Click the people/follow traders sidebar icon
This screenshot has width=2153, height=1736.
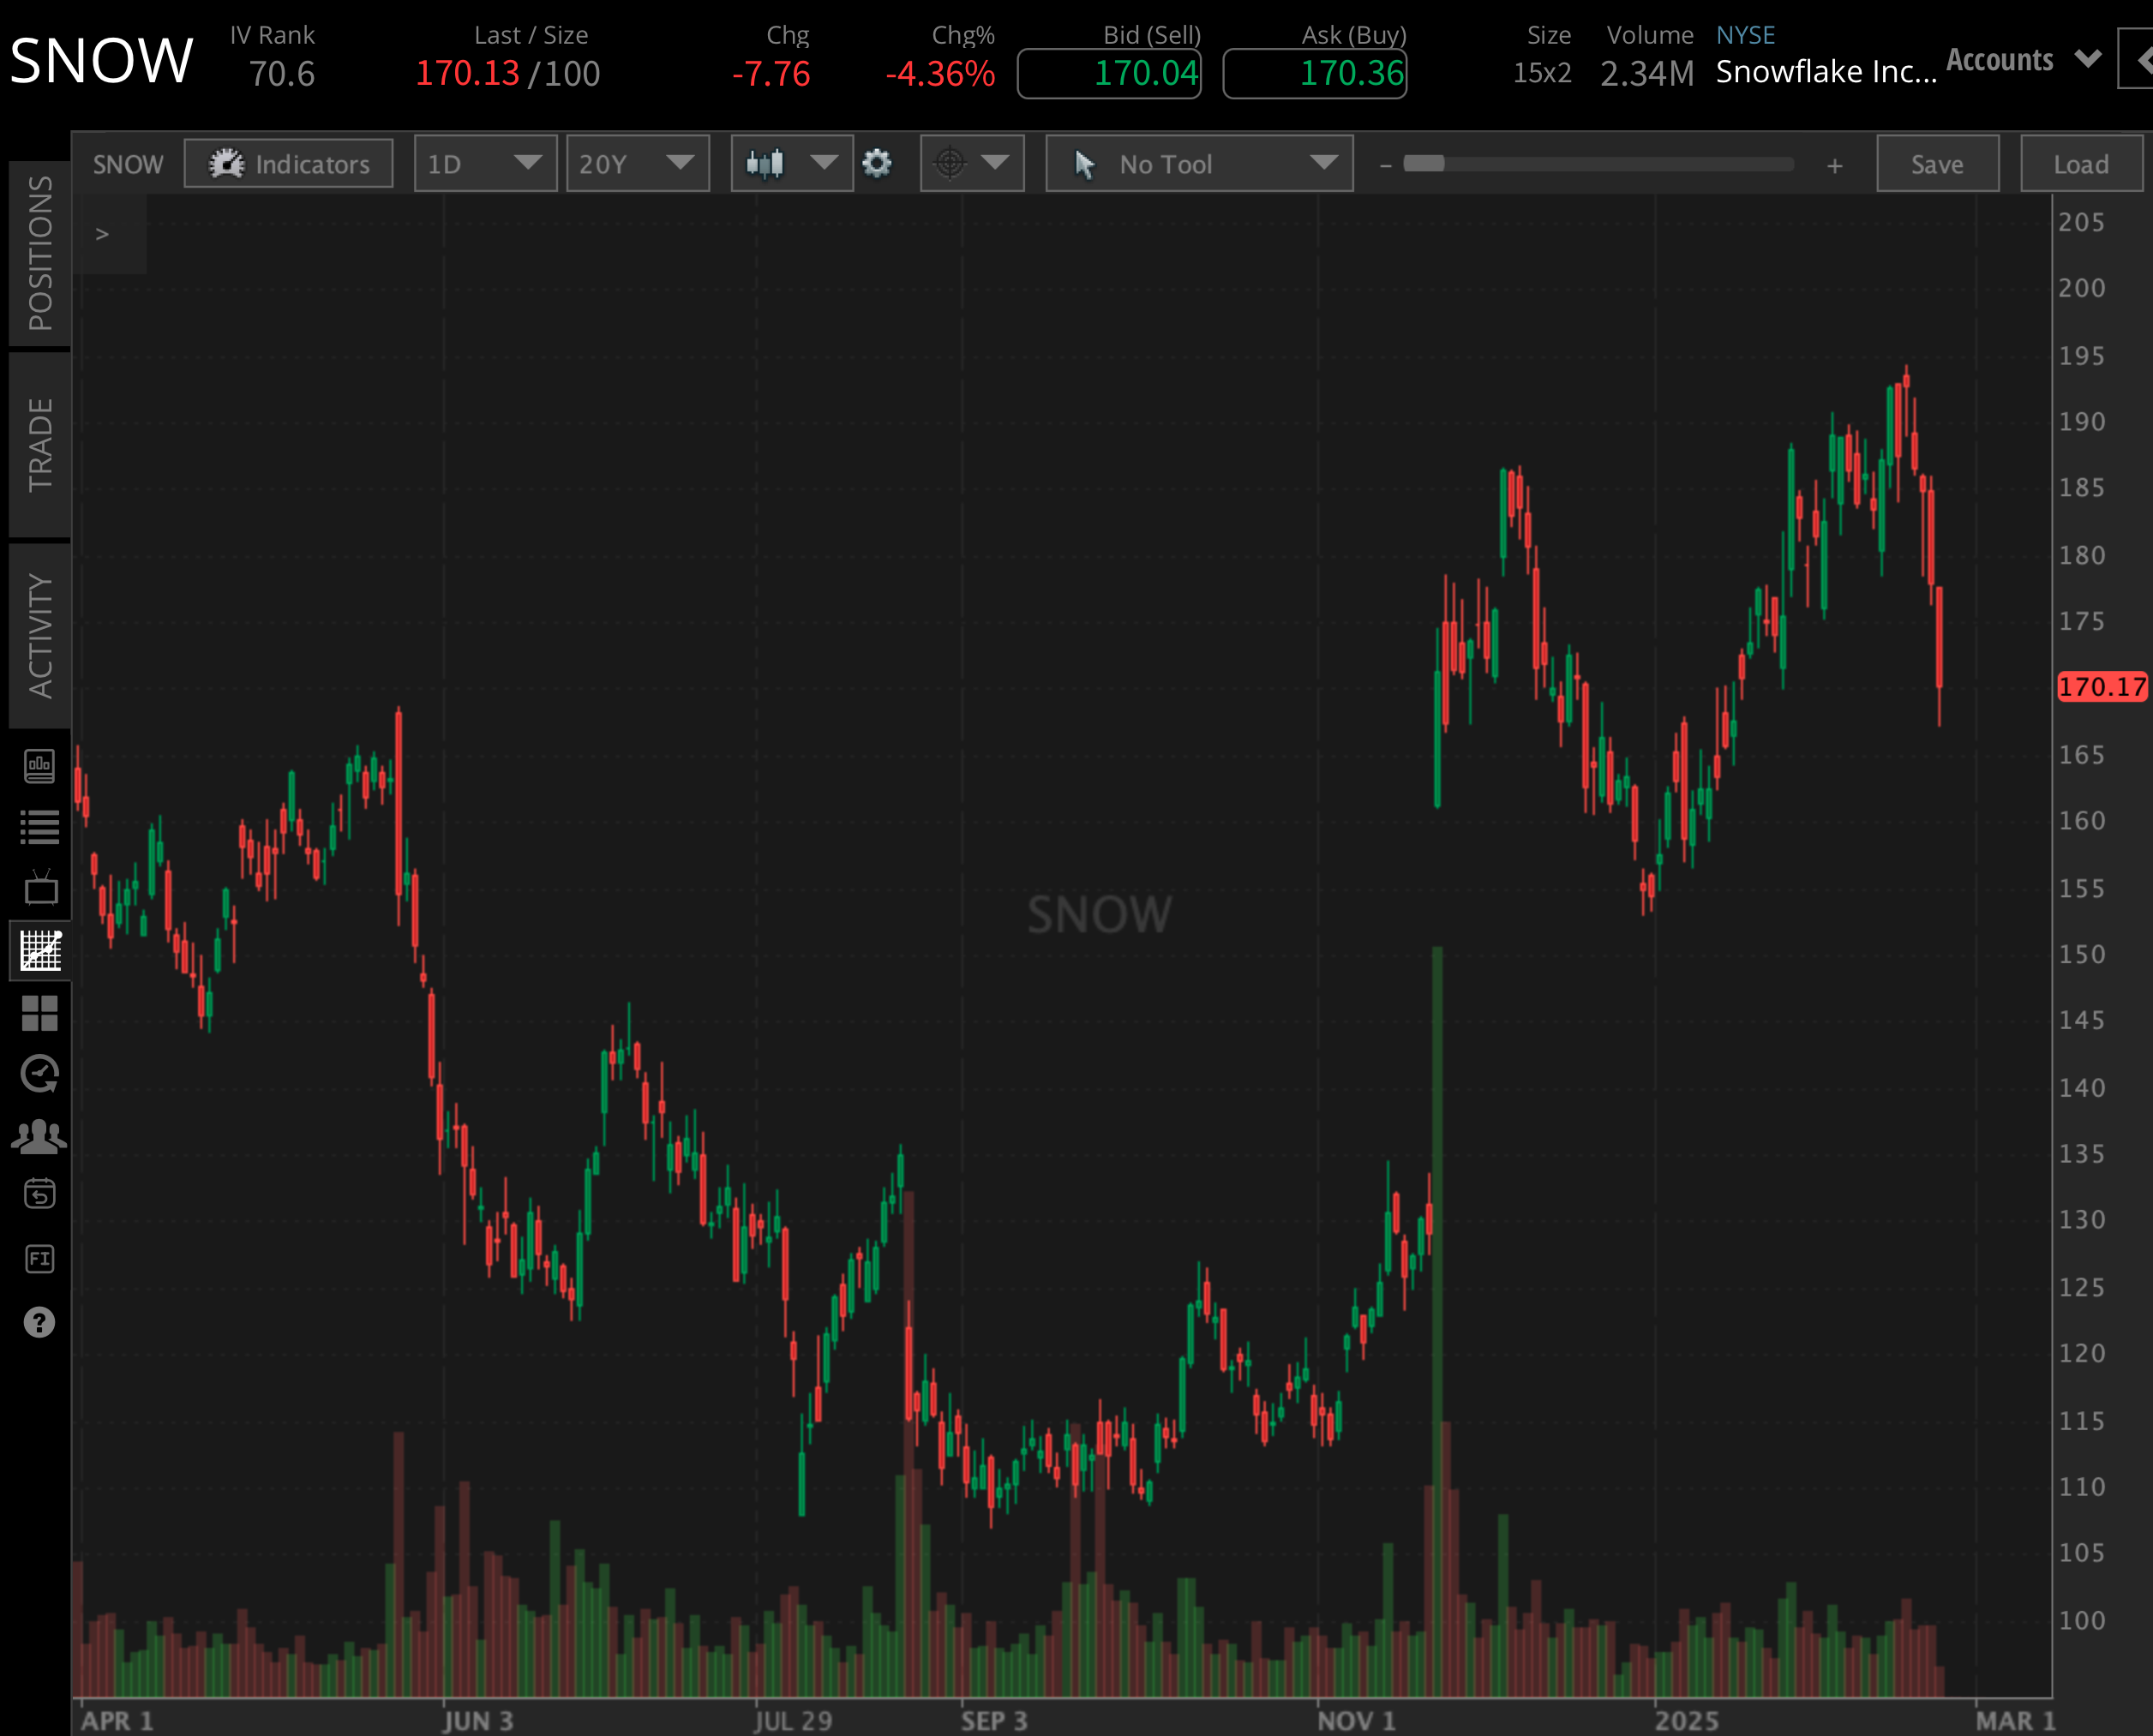click(40, 1136)
